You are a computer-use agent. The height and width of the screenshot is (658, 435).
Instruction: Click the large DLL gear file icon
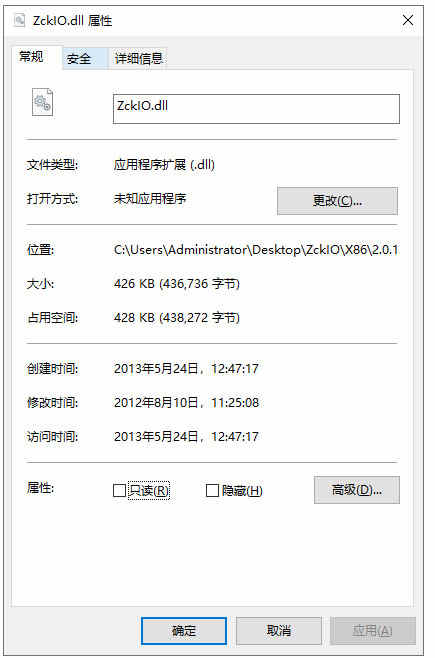click(42, 102)
